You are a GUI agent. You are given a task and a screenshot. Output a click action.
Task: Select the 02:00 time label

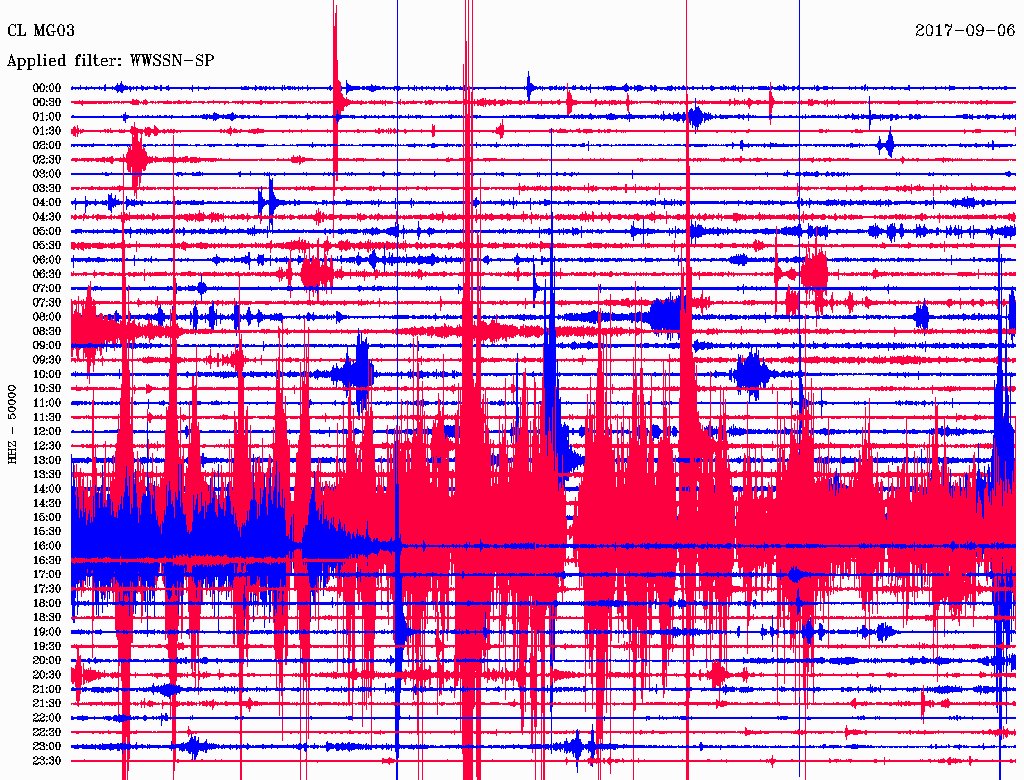point(47,145)
